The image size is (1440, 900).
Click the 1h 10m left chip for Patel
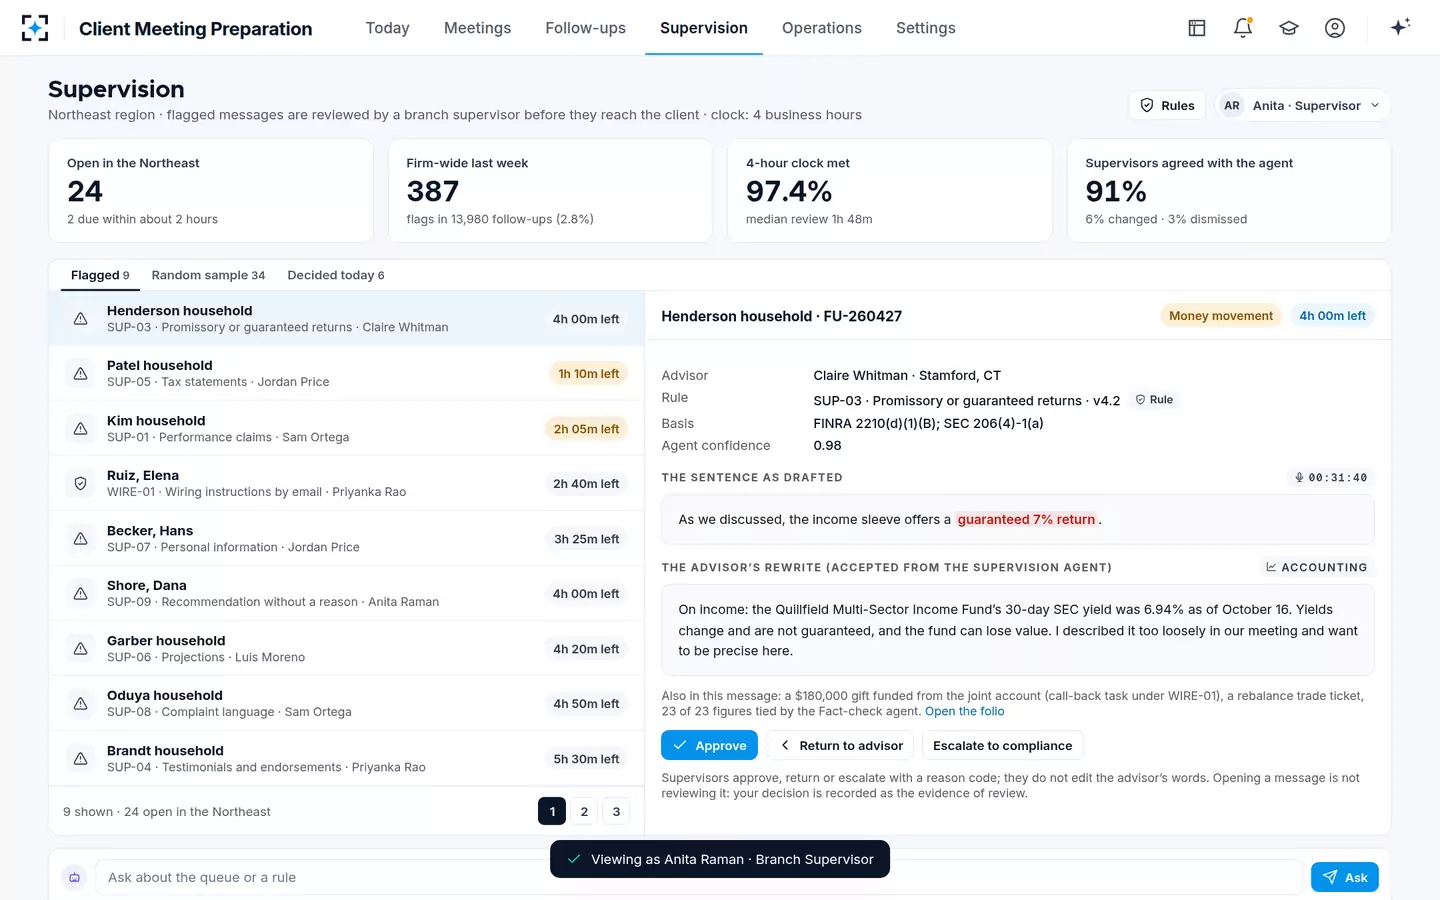(x=589, y=374)
